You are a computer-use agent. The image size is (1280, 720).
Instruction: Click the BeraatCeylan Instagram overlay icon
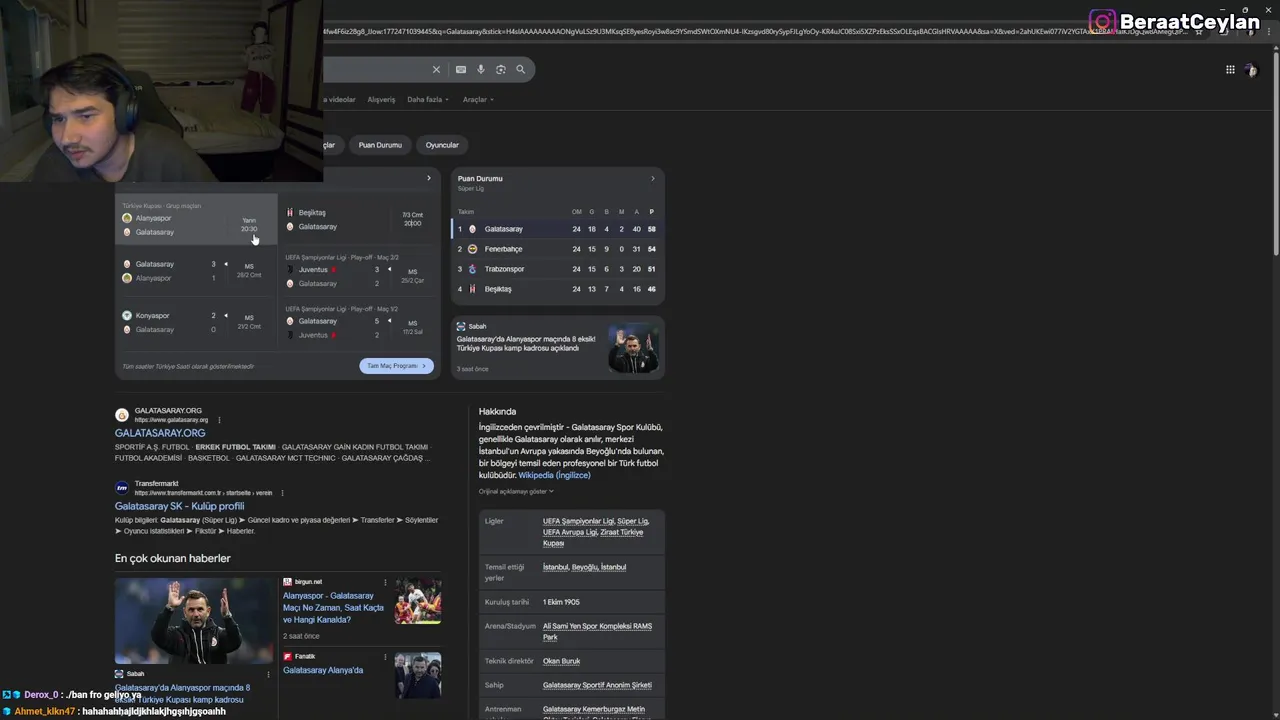(1102, 21)
